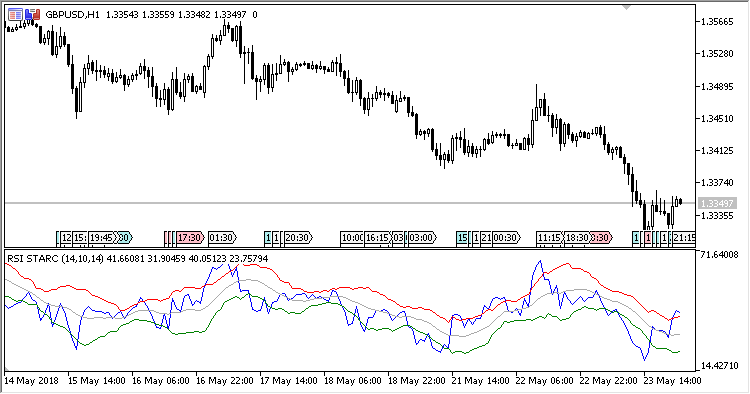Click the 18 May 22:00 time label
This screenshot has width=750, height=394.
[x=417, y=381]
